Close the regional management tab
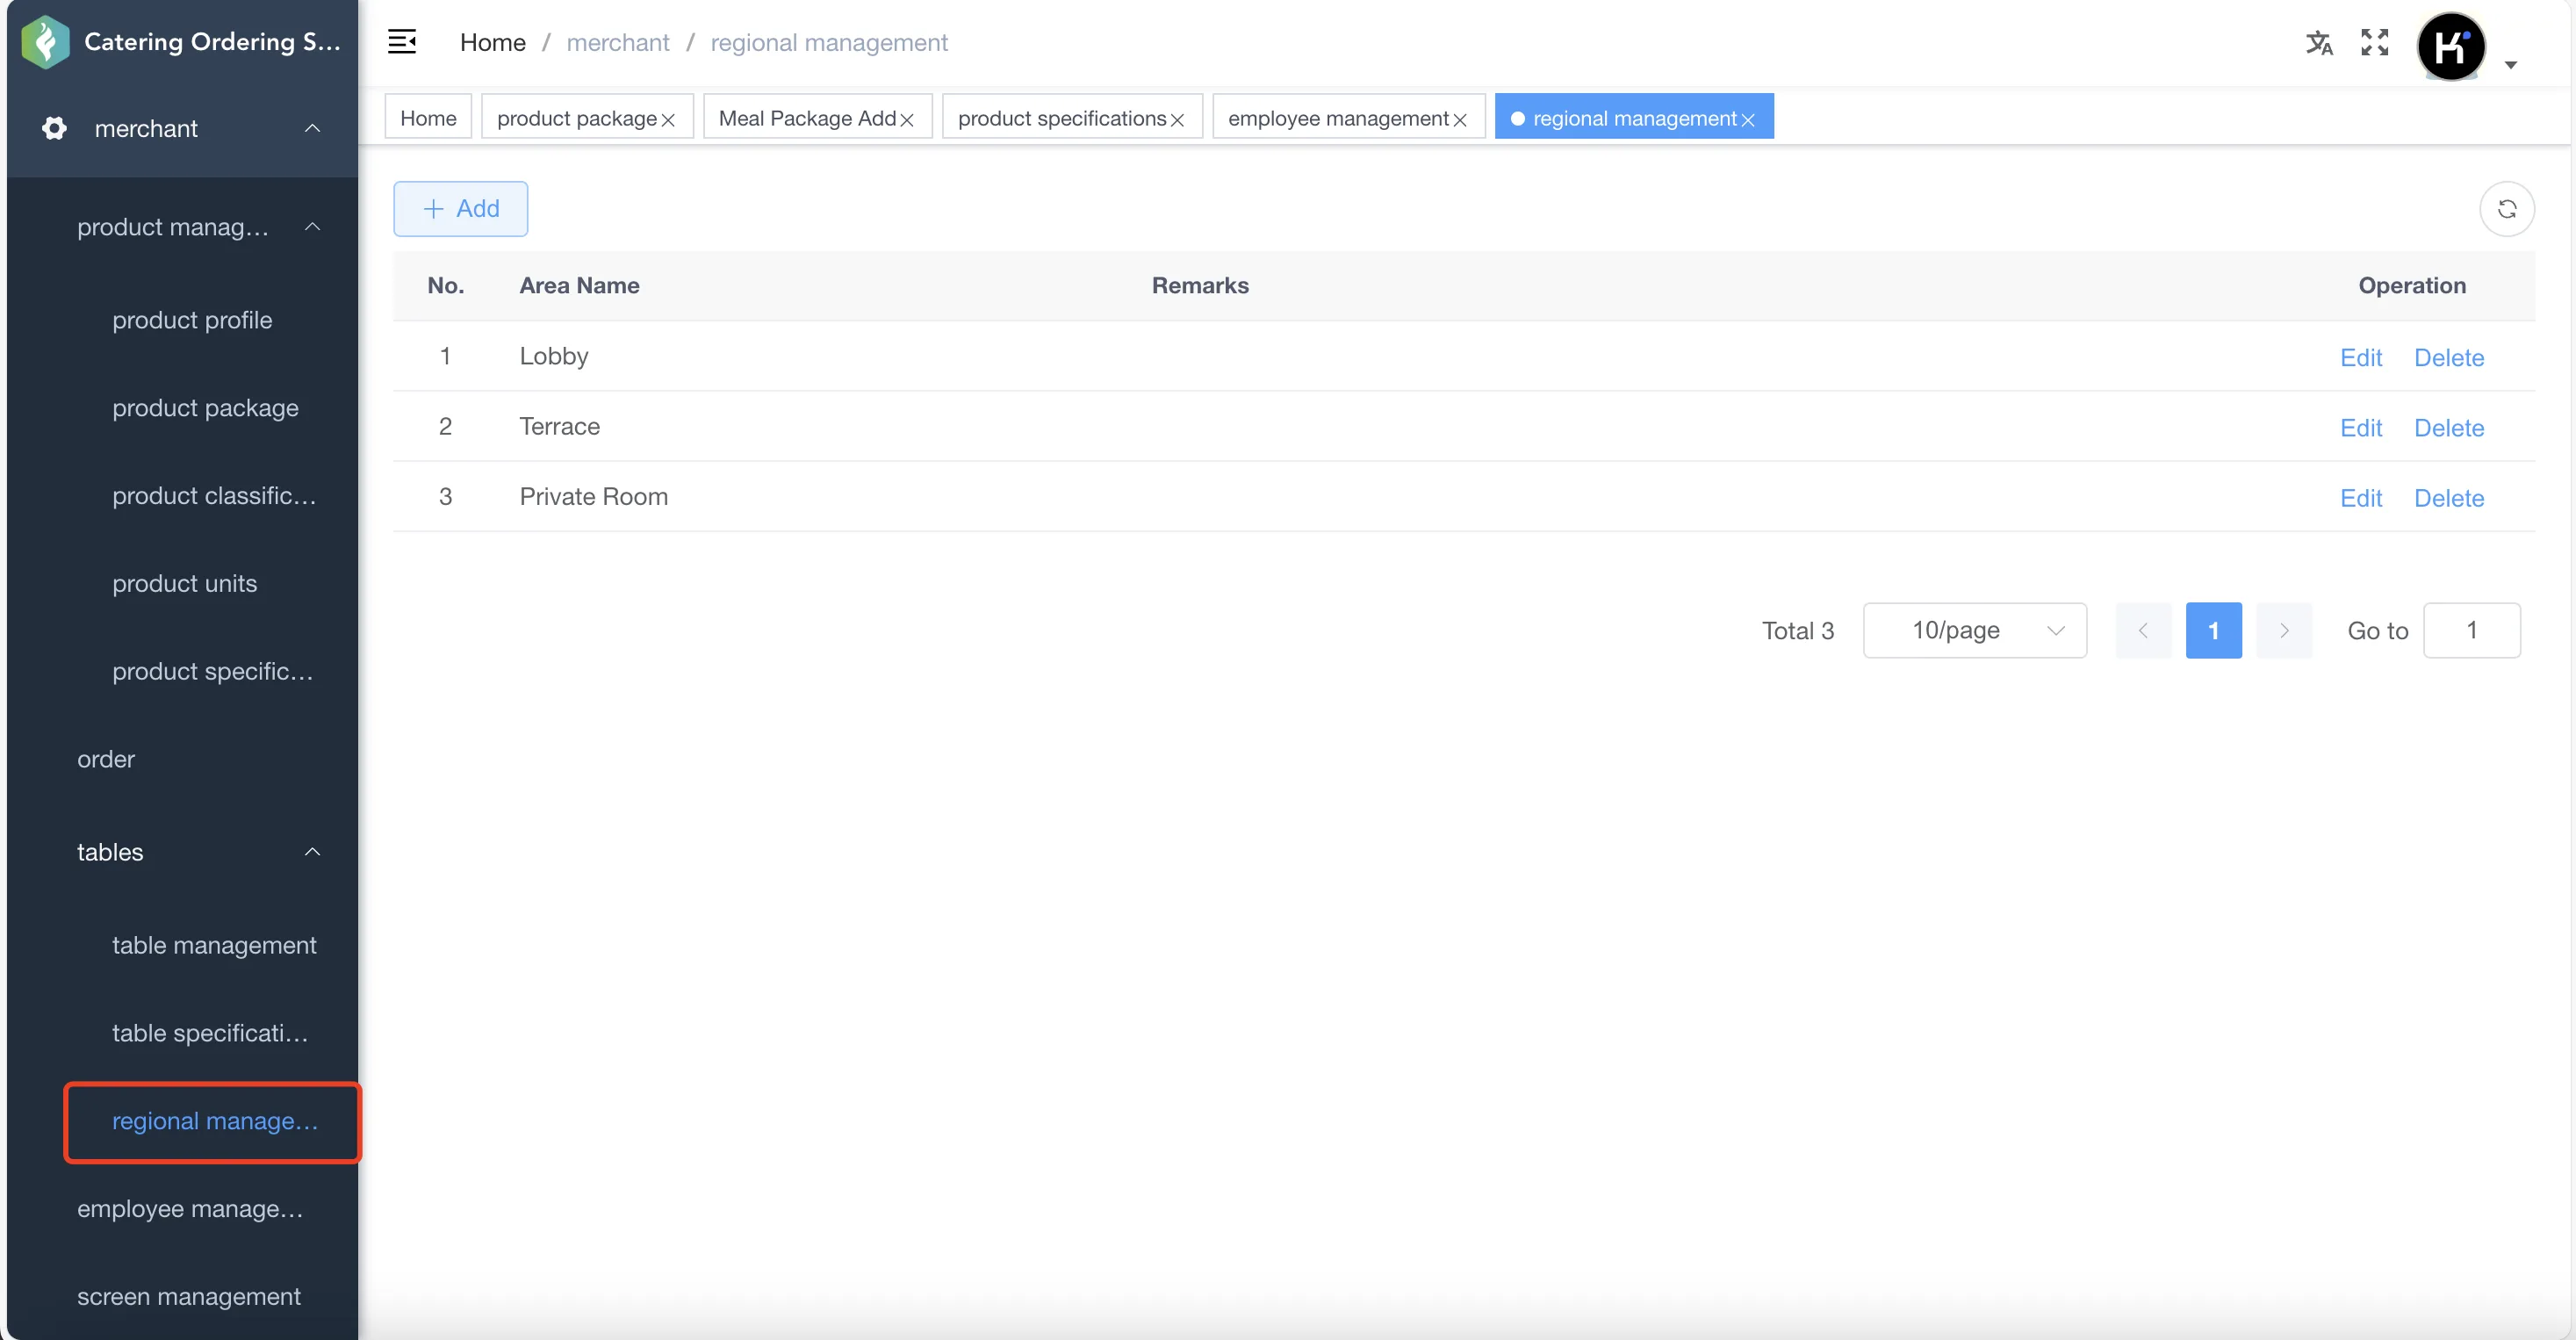 [x=1748, y=120]
